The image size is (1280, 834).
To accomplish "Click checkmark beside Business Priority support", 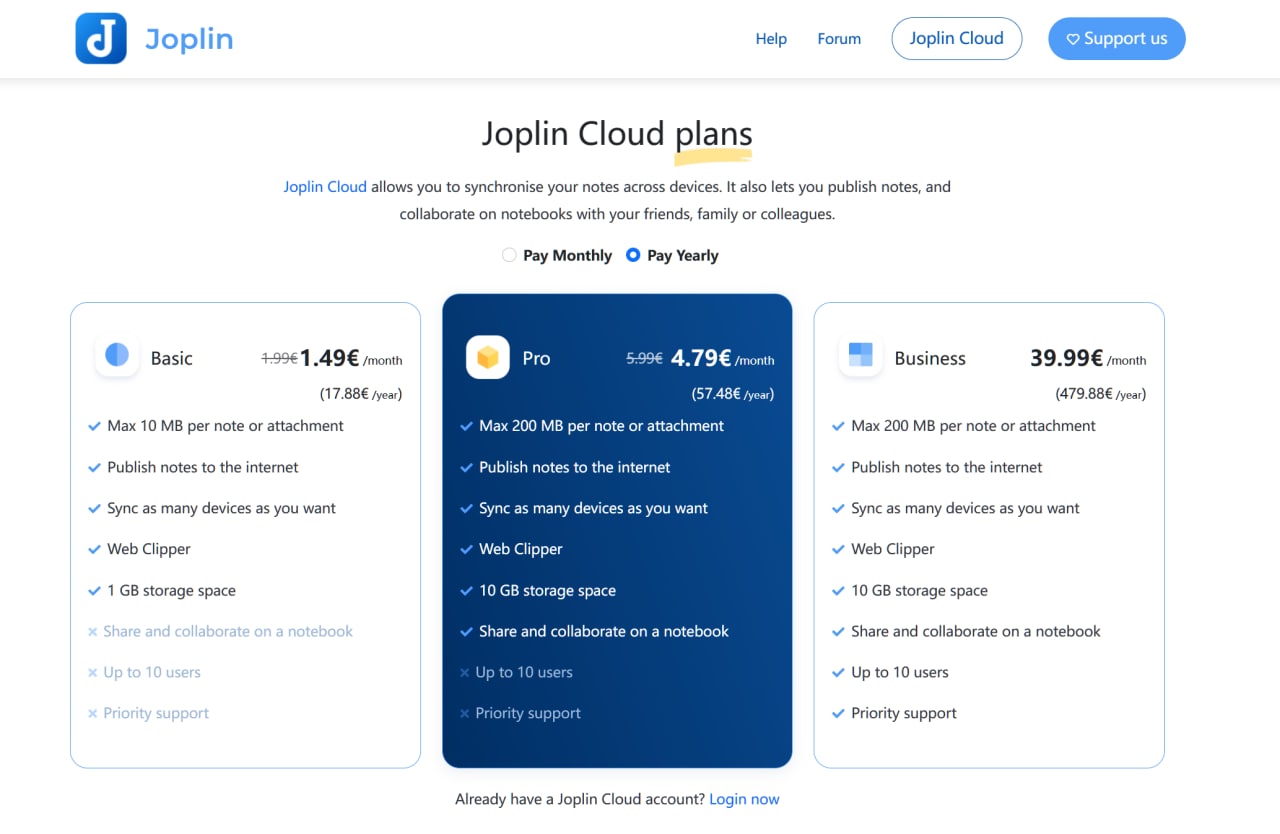I will 838,713.
